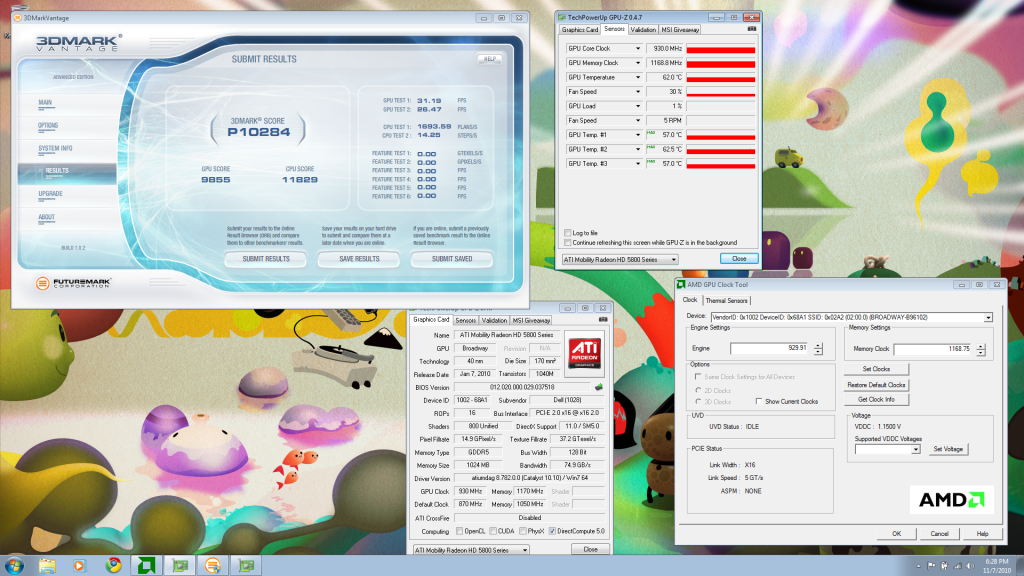Viewport: 1024px width, 576px height.
Task: Click the 3DMarkVantage title bar icon
Action: [18, 18]
